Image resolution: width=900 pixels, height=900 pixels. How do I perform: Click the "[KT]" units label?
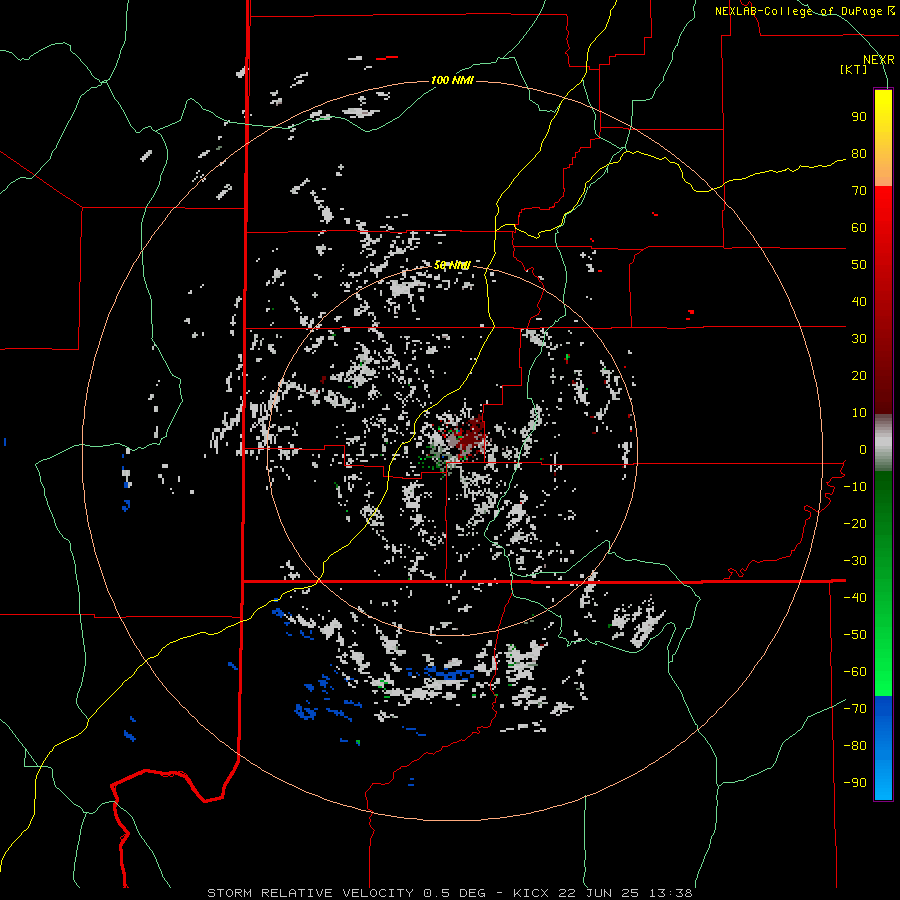coord(854,69)
